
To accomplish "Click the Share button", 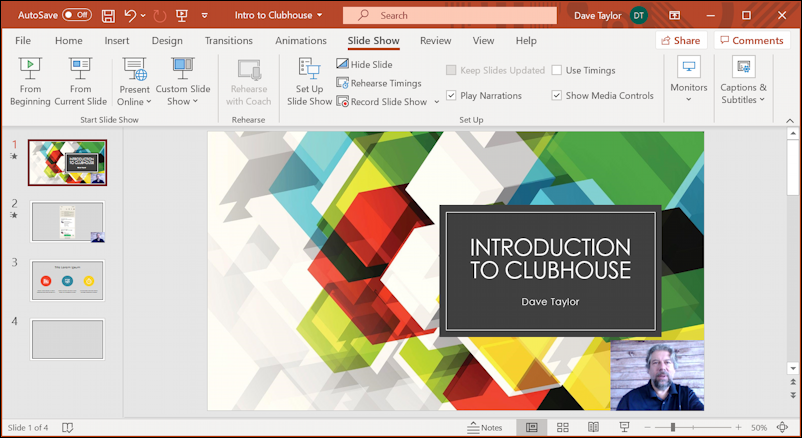I will (x=681, y=40).
